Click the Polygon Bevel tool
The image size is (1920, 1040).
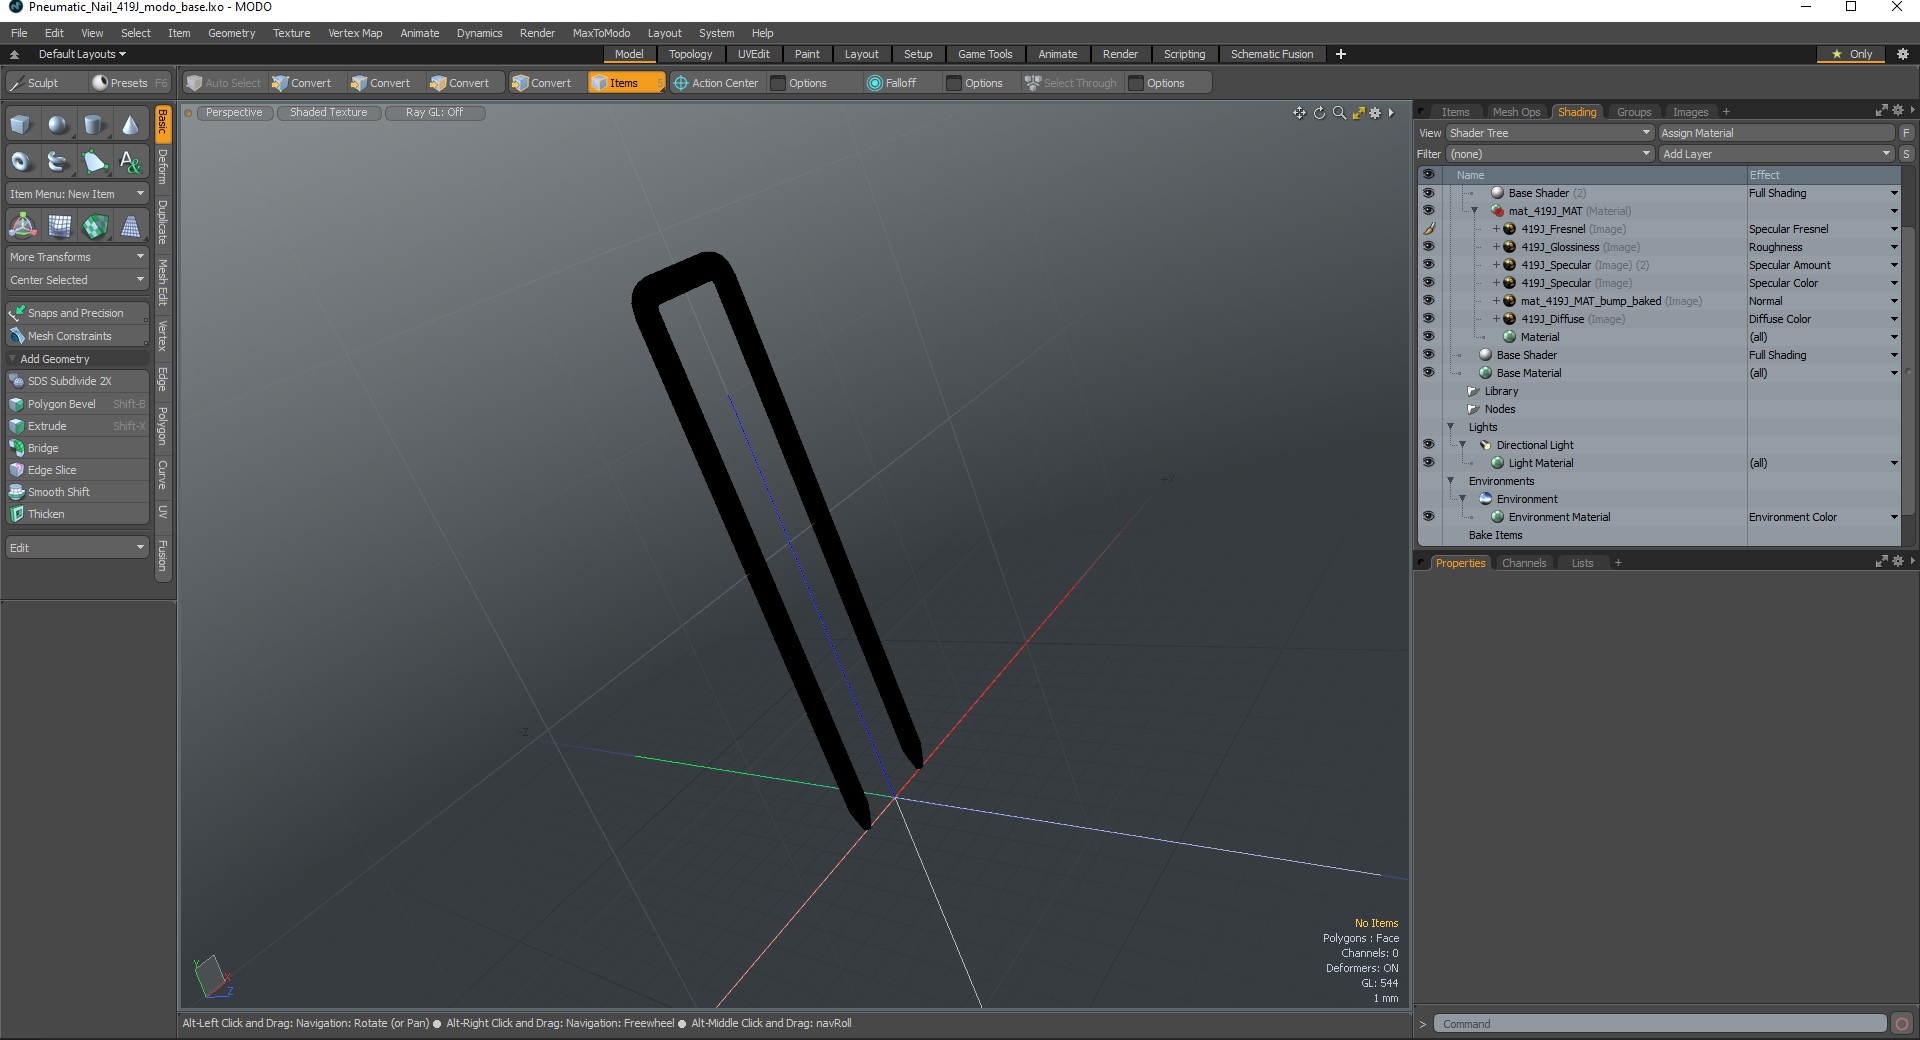click(77, 404)
